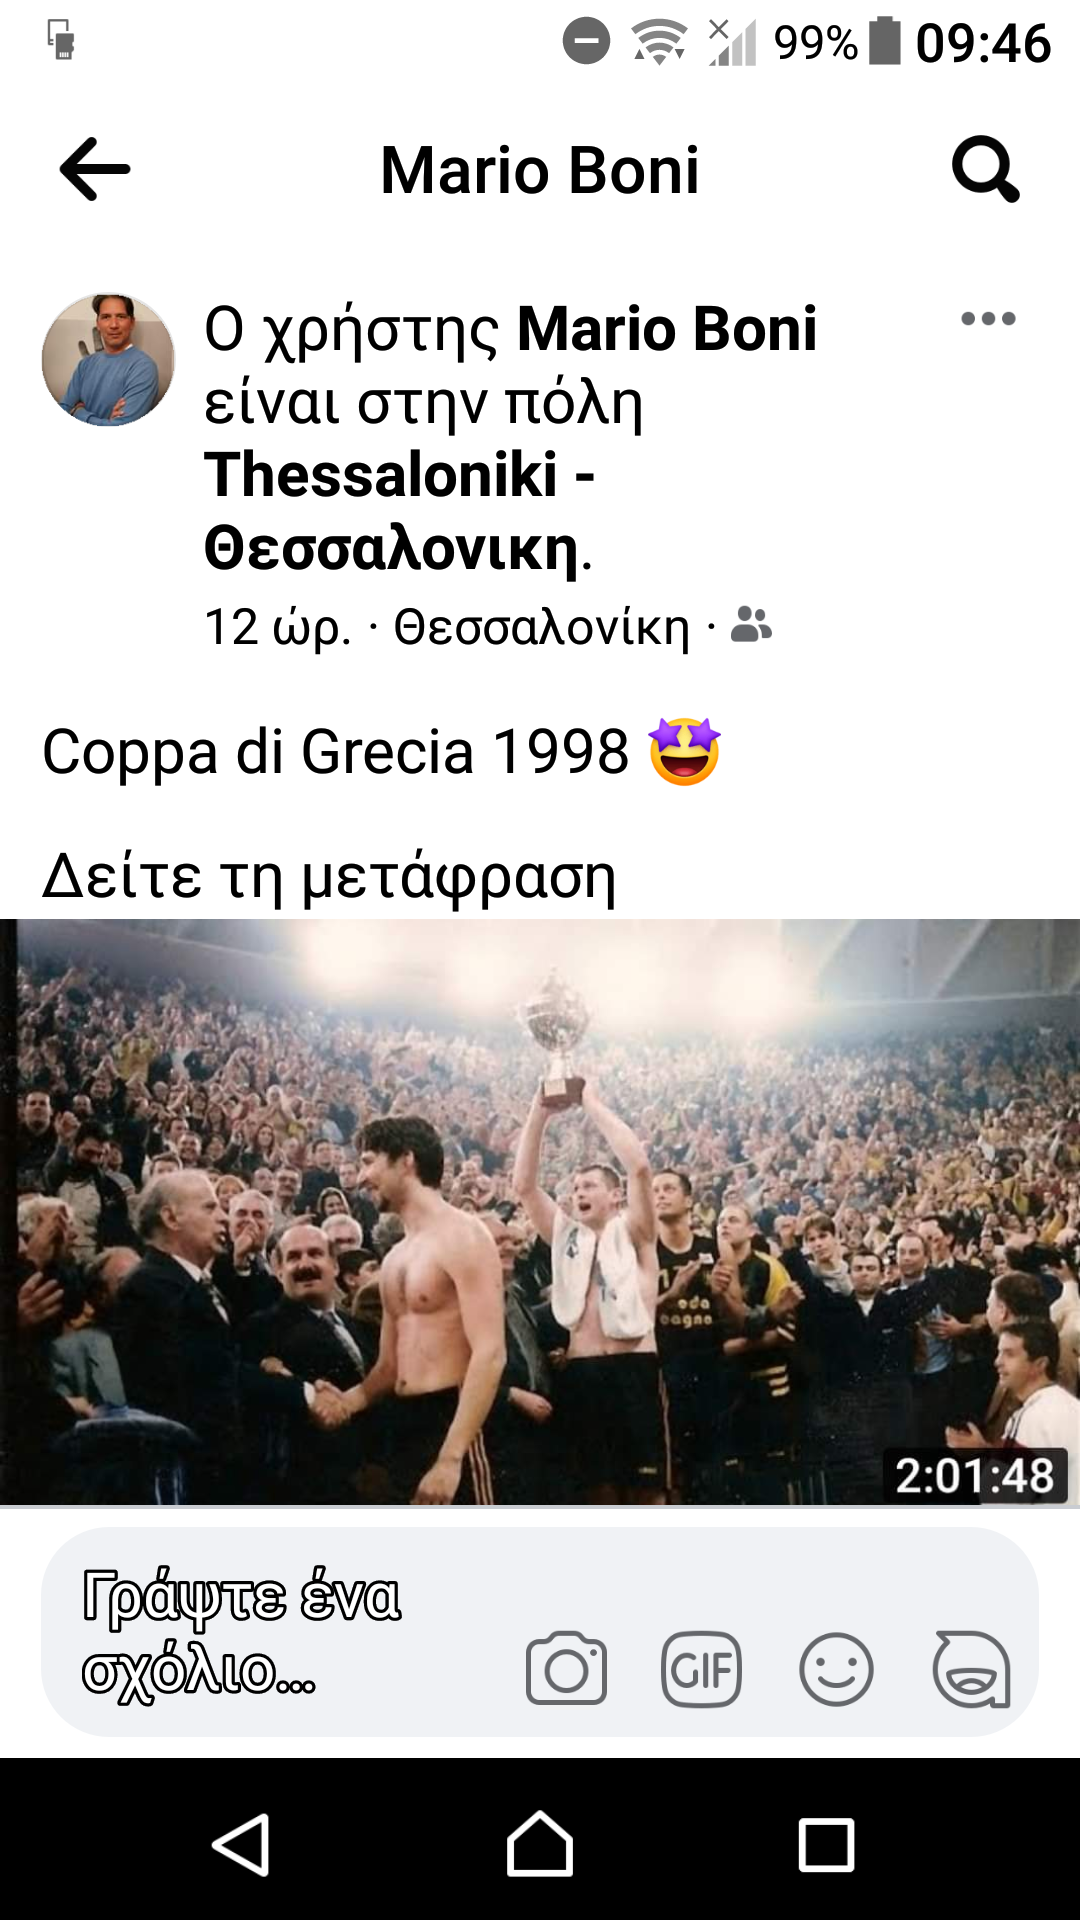Viewport: 1080px width, 1920px height.
Task: Open the bold Mario Boni name link
Action: (x=667, y=329)
